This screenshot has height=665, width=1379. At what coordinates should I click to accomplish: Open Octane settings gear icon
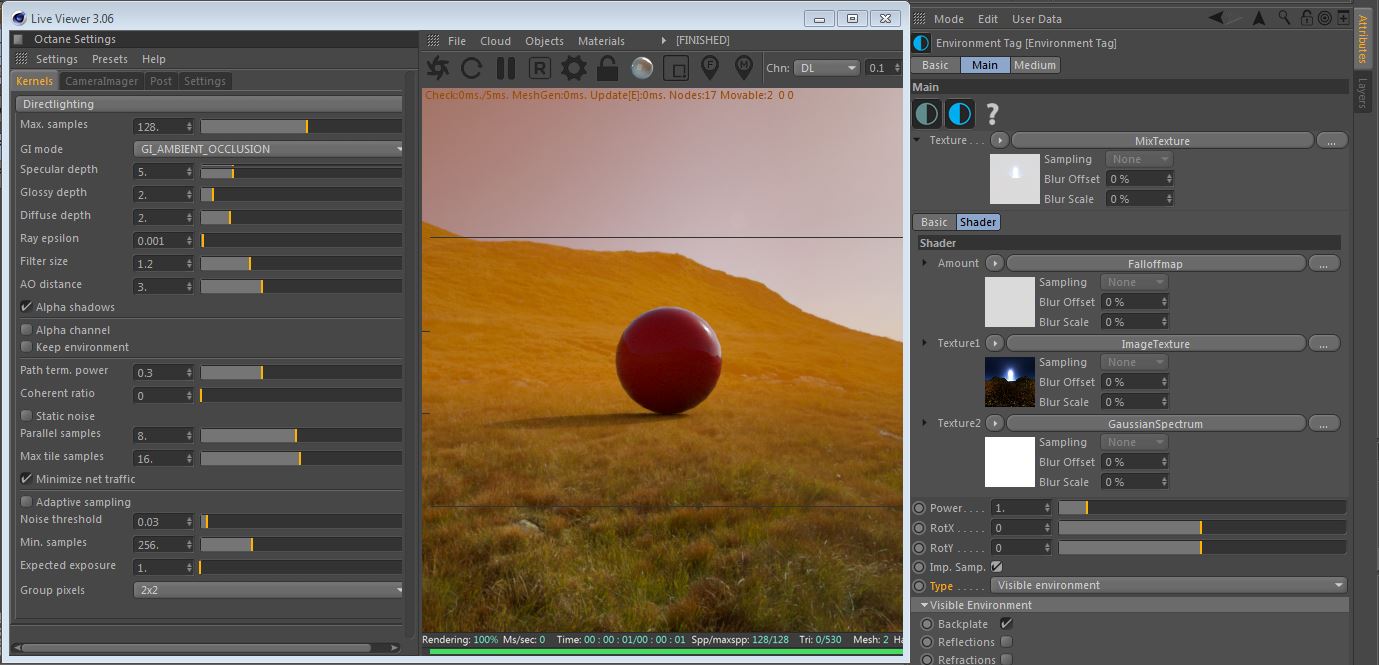click(573, 68)
